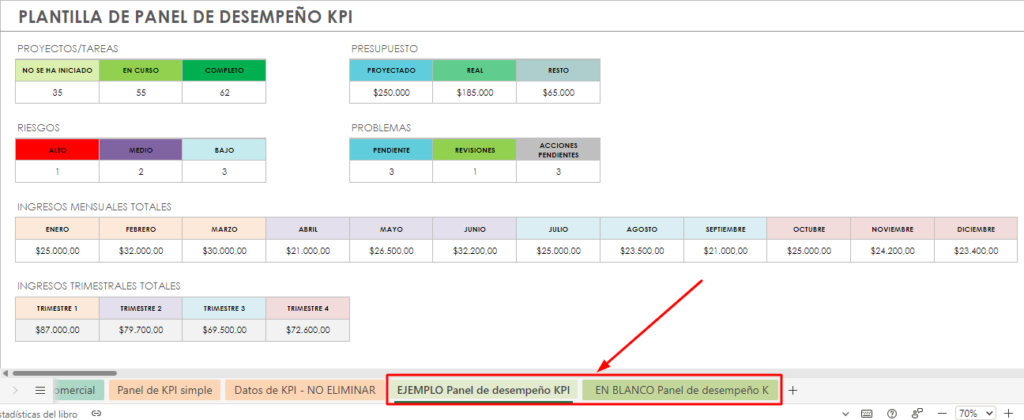
Task: Select the REAL budget header cell
Action: tap(475, 71)
